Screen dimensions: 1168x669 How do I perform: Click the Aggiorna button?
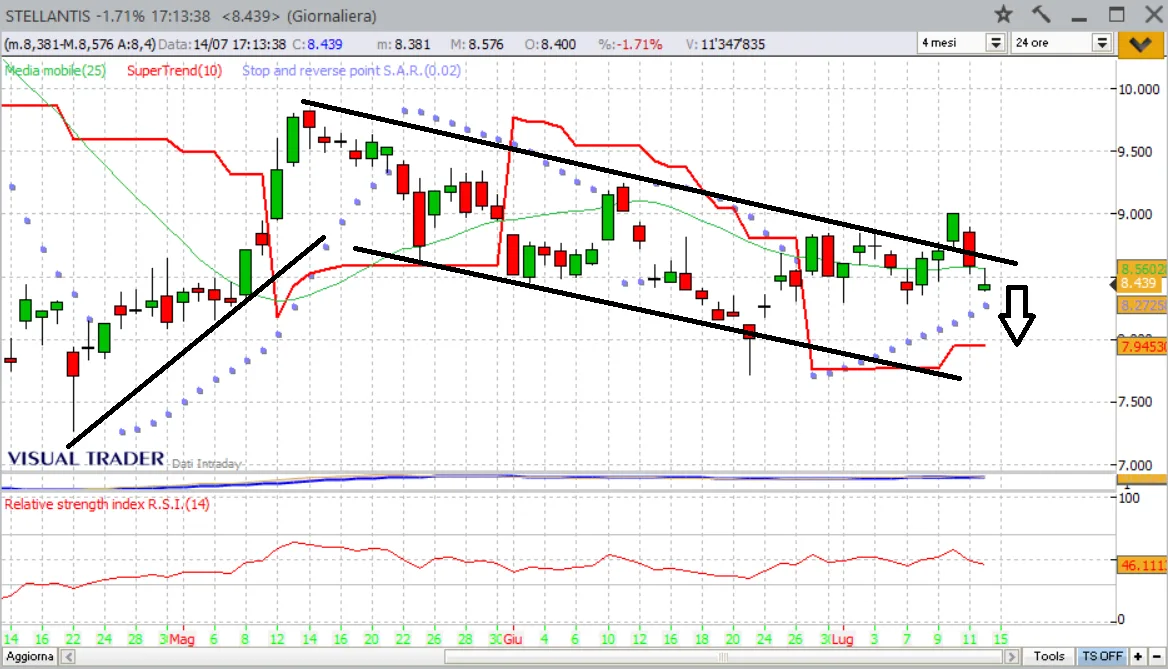coord(30,656)
